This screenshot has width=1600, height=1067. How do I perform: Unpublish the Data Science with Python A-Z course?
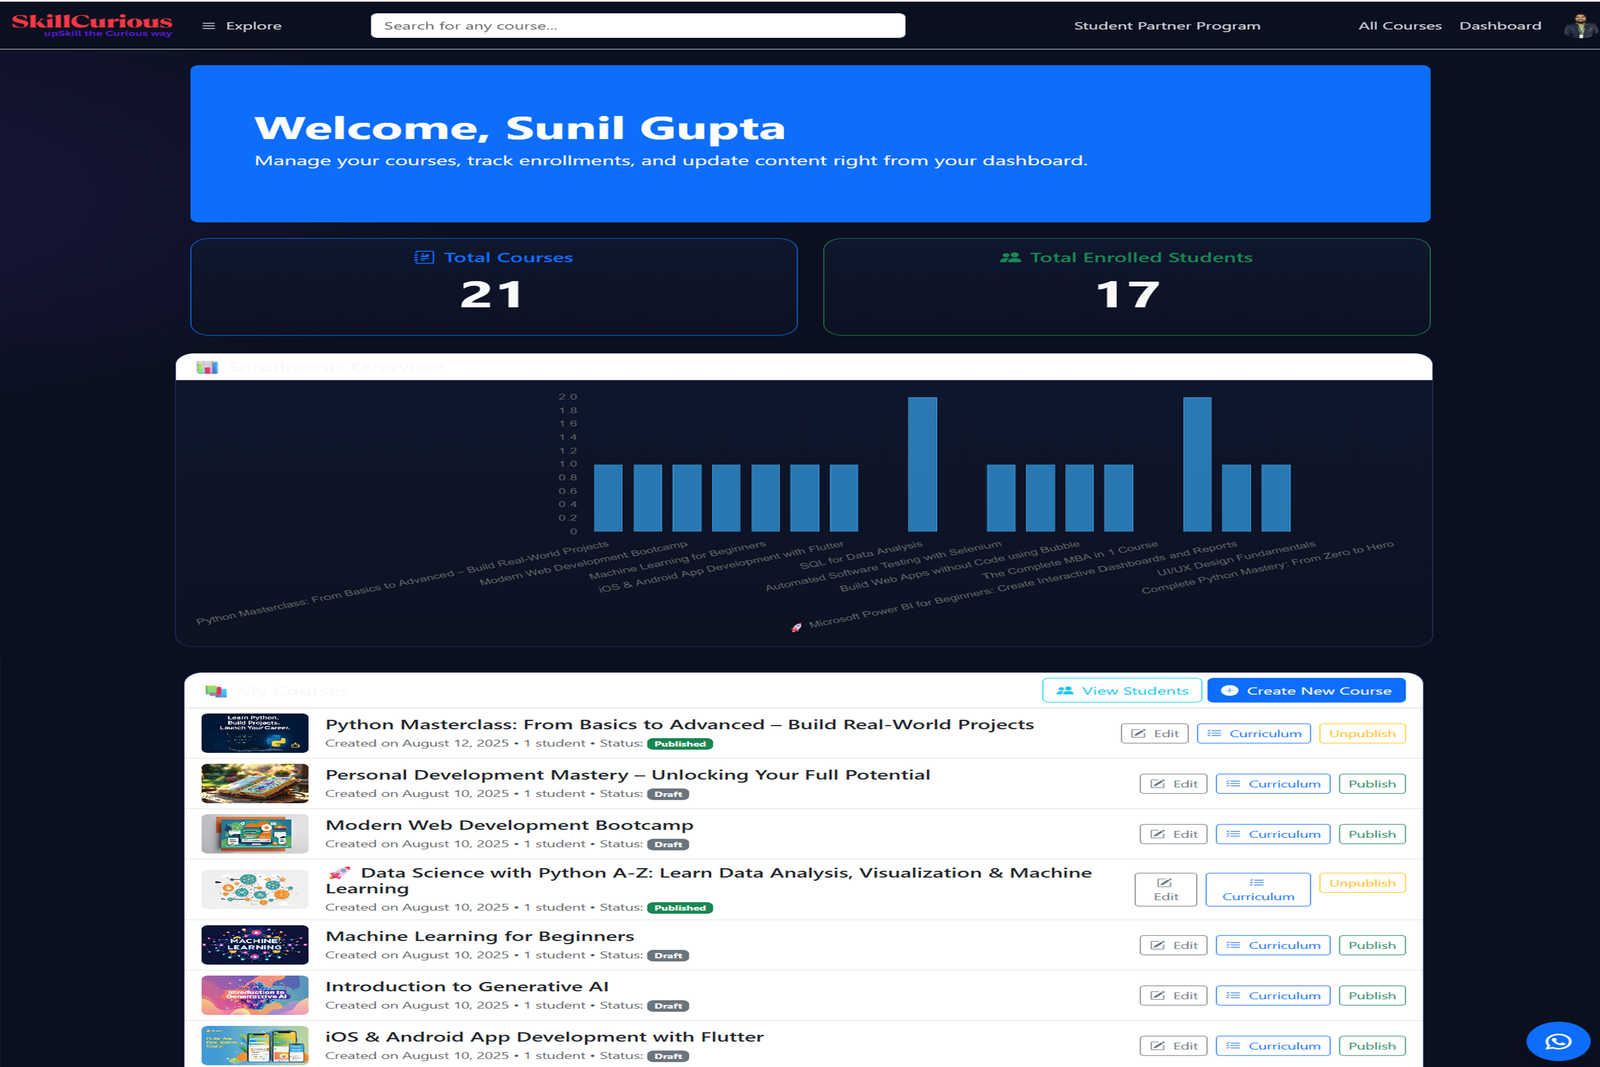tap(1362, 883)
